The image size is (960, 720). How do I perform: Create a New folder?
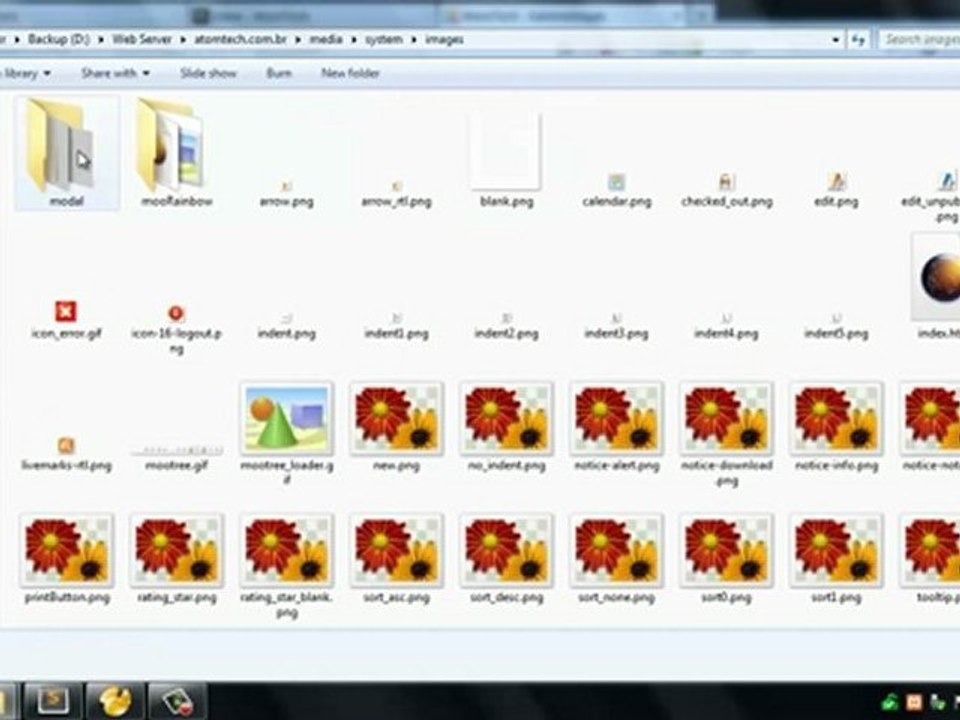point(350,73)
